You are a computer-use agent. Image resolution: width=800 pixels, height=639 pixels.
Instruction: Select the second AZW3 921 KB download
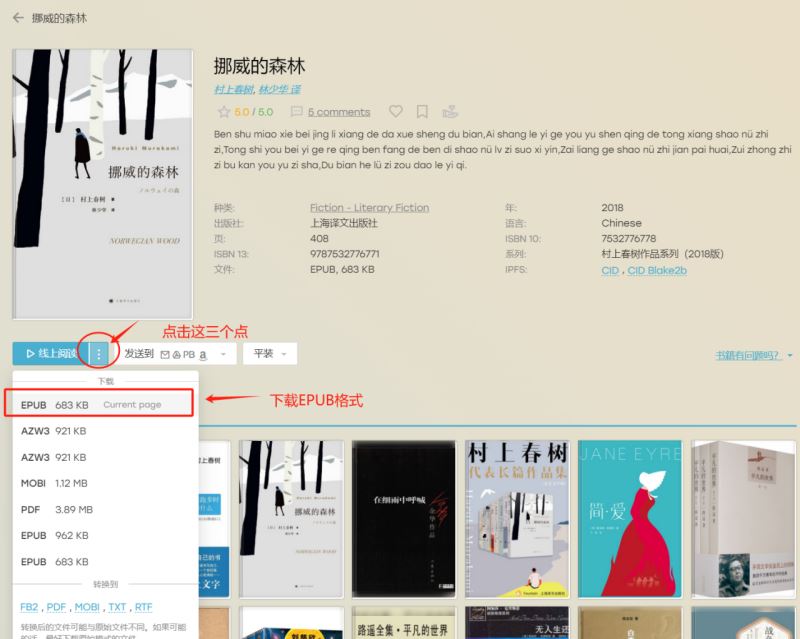pos(105,457)
